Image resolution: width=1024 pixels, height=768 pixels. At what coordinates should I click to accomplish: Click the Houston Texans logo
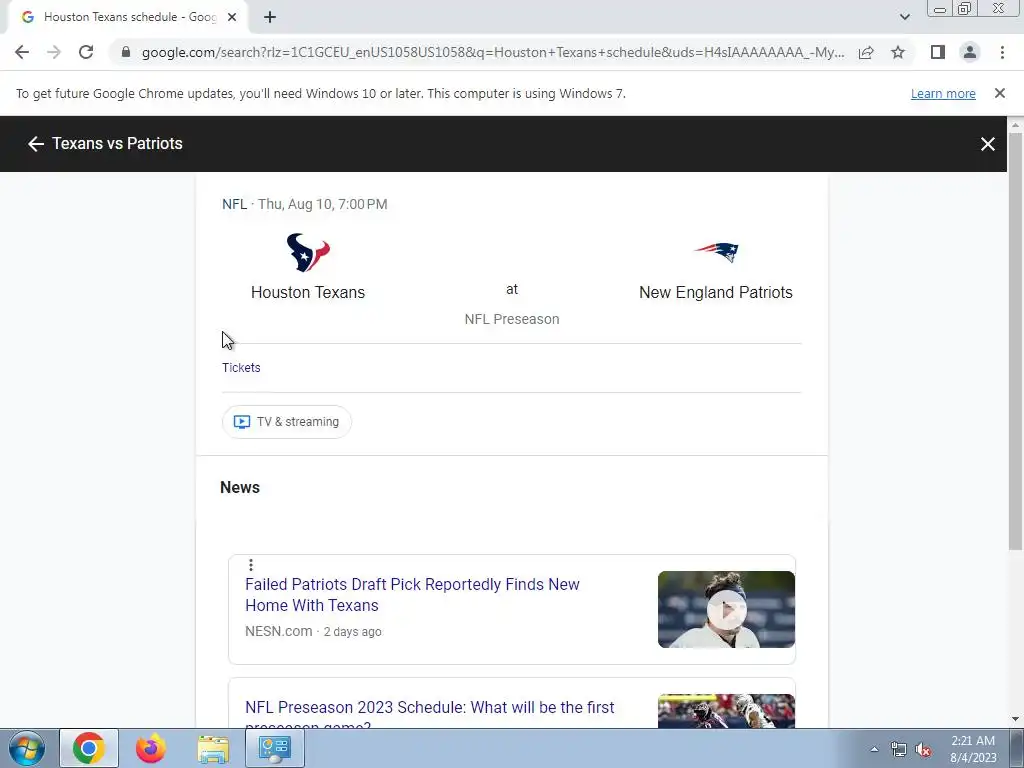tap(308, 252)
